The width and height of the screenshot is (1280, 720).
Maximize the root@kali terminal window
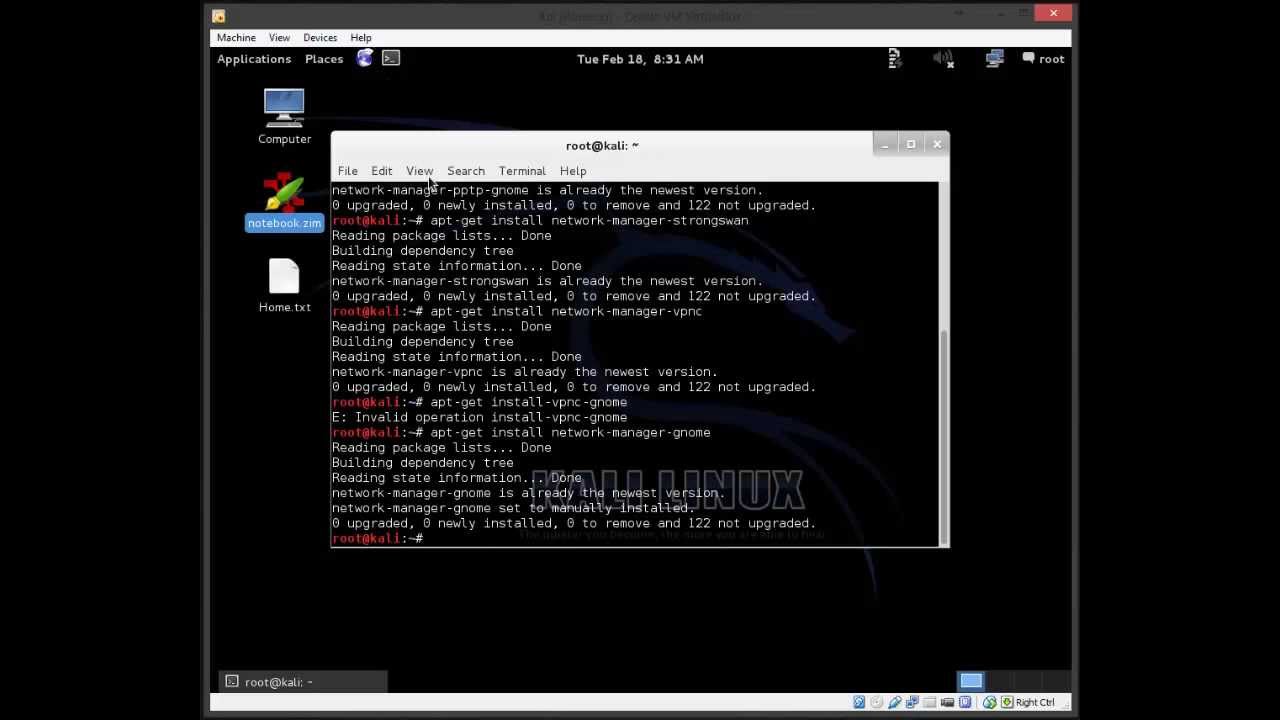click(x=911, y=145)
